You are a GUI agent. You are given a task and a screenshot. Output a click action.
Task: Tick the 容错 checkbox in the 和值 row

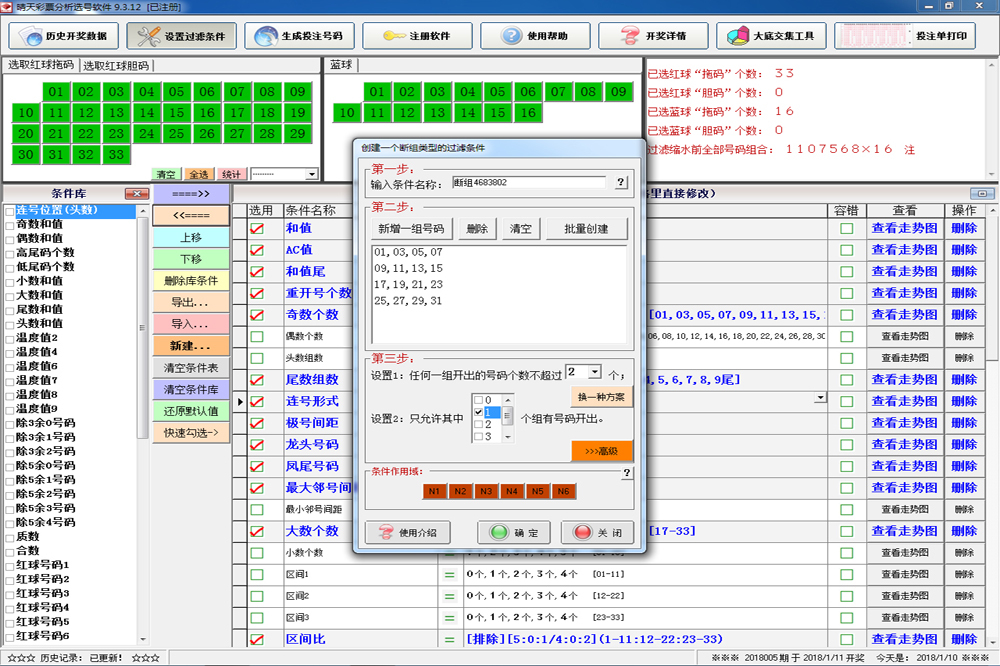coord(846,228)
